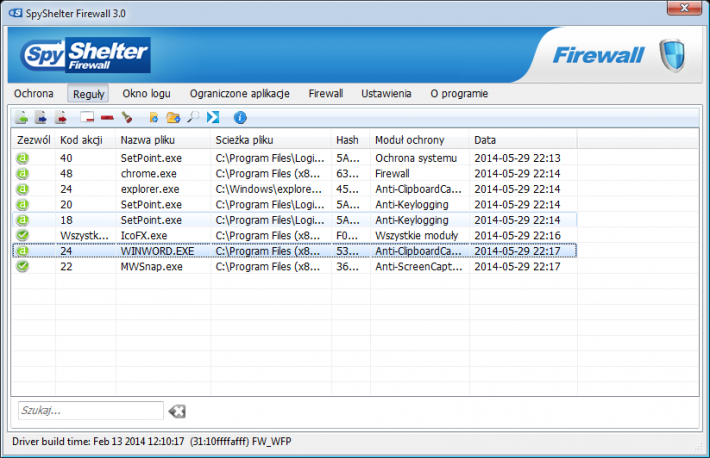Click the clear-search X icon
The height and width of the screenshot is (458, 710).
point(177,411)
